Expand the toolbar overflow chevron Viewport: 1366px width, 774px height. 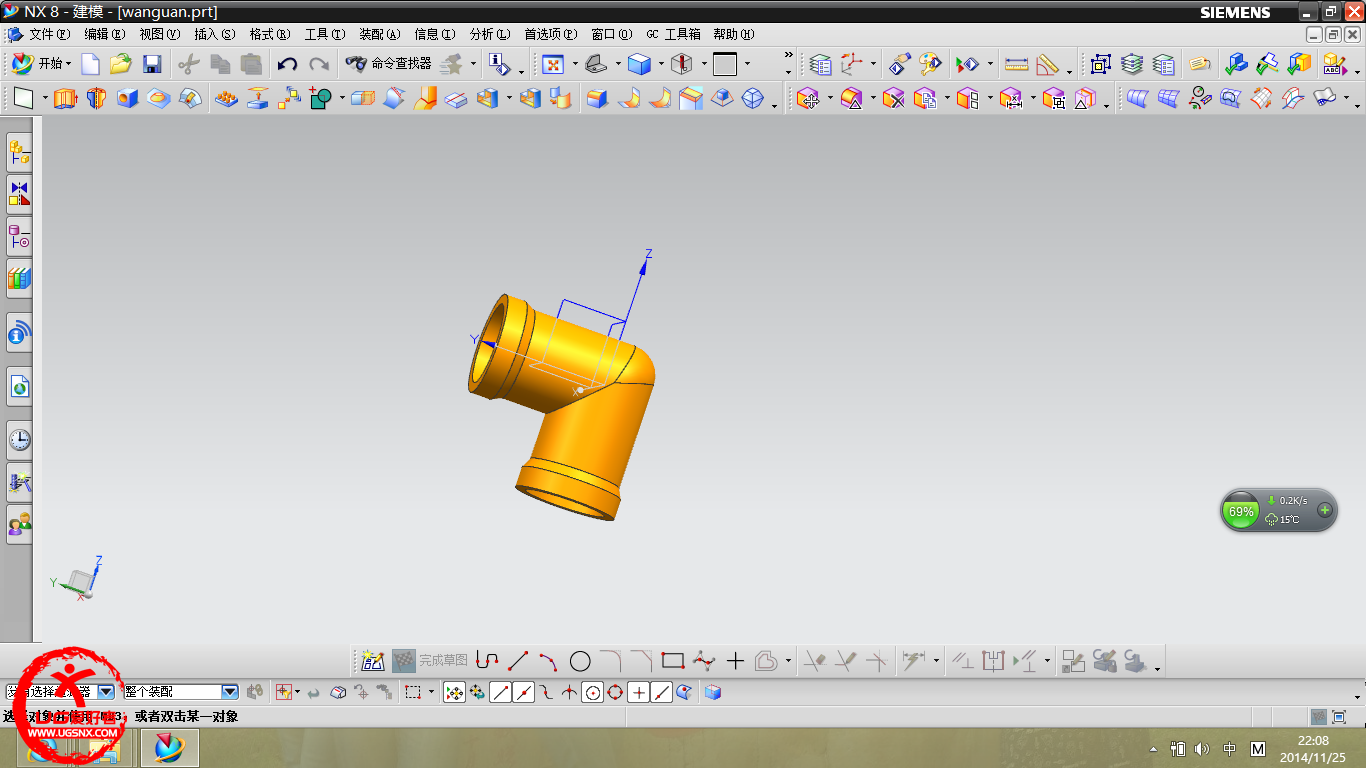point(788,56)
